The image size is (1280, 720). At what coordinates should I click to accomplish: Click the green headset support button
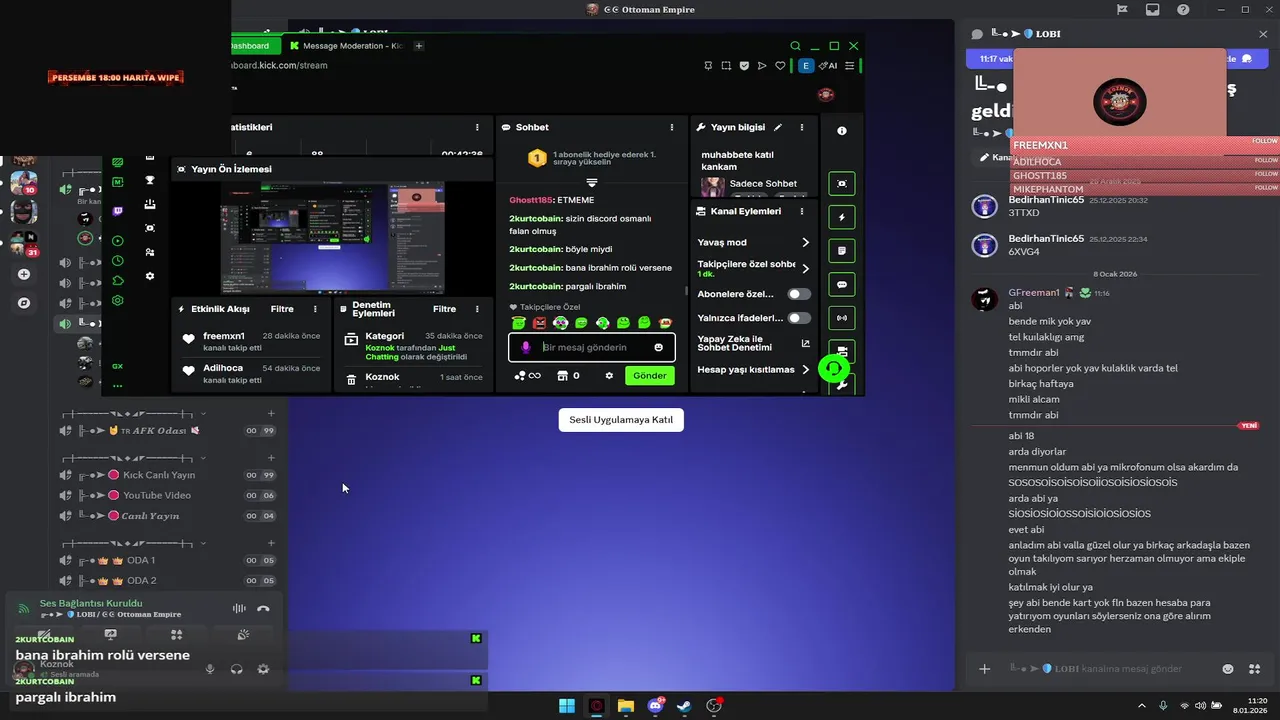click(833, 368)
